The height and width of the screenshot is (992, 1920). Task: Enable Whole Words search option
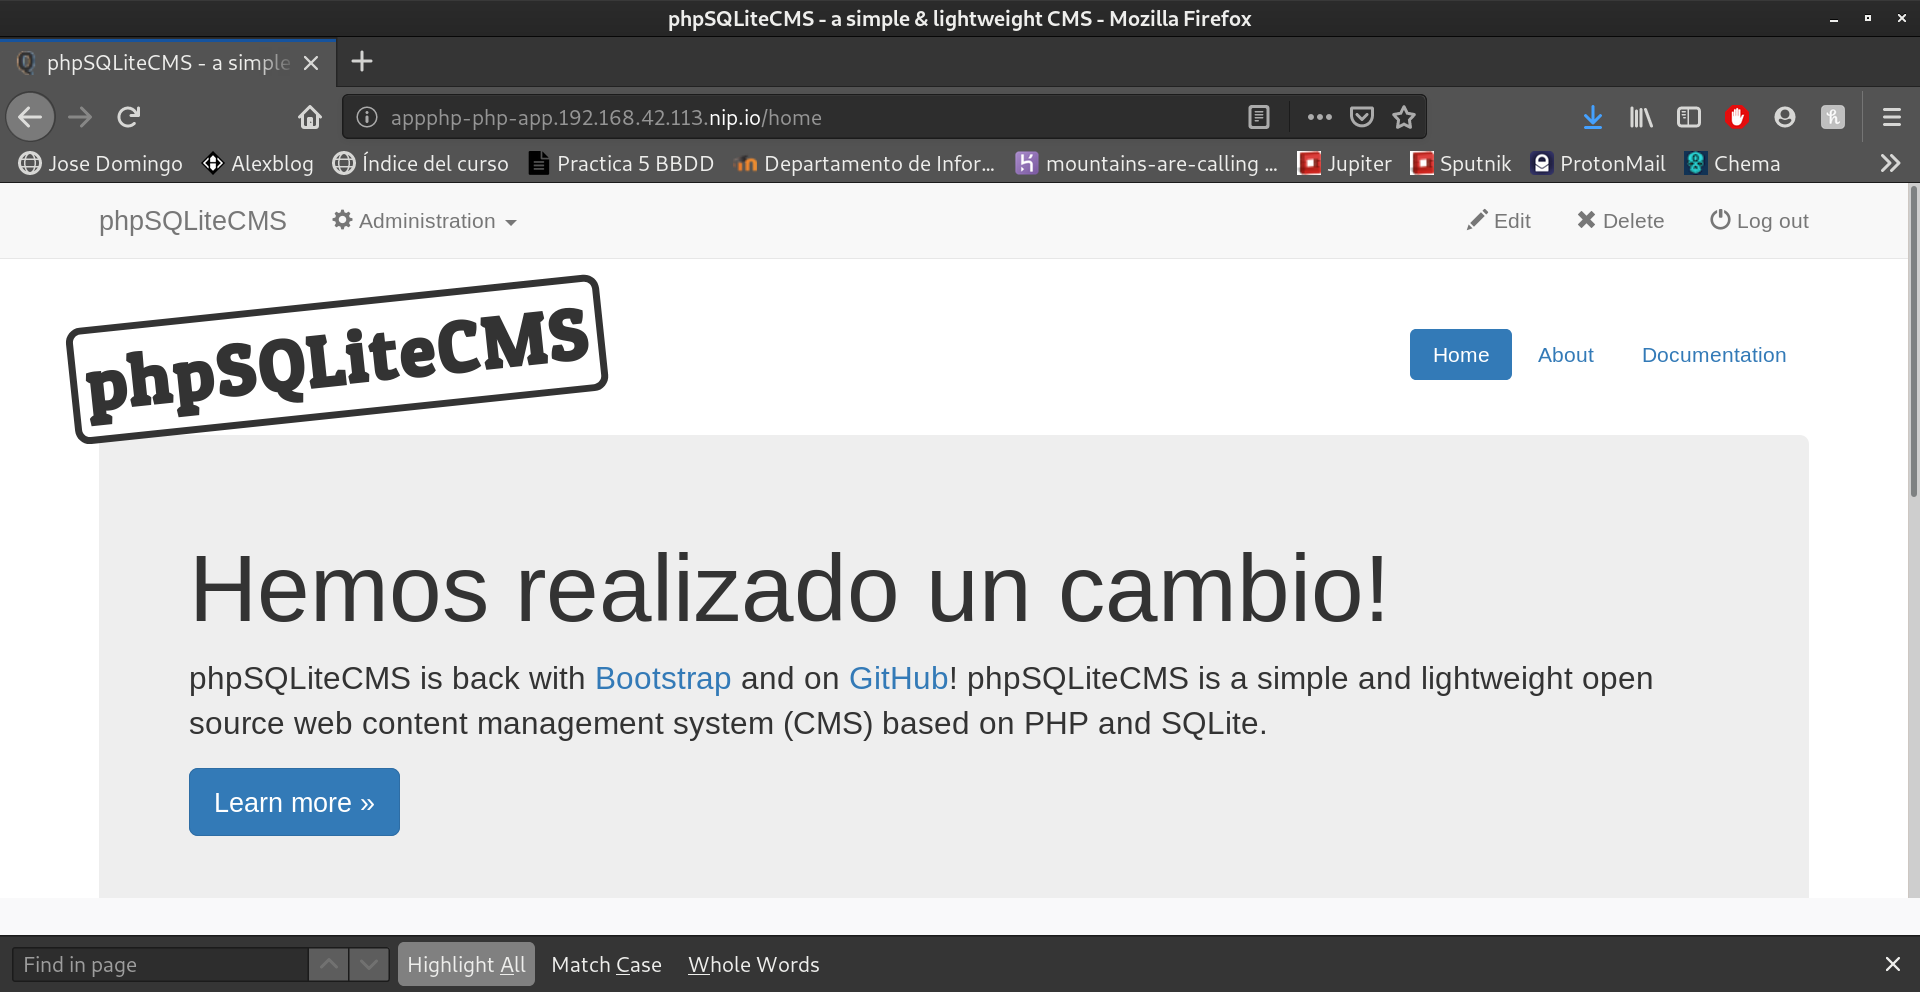pyautogui.click(x=753, y=964)
